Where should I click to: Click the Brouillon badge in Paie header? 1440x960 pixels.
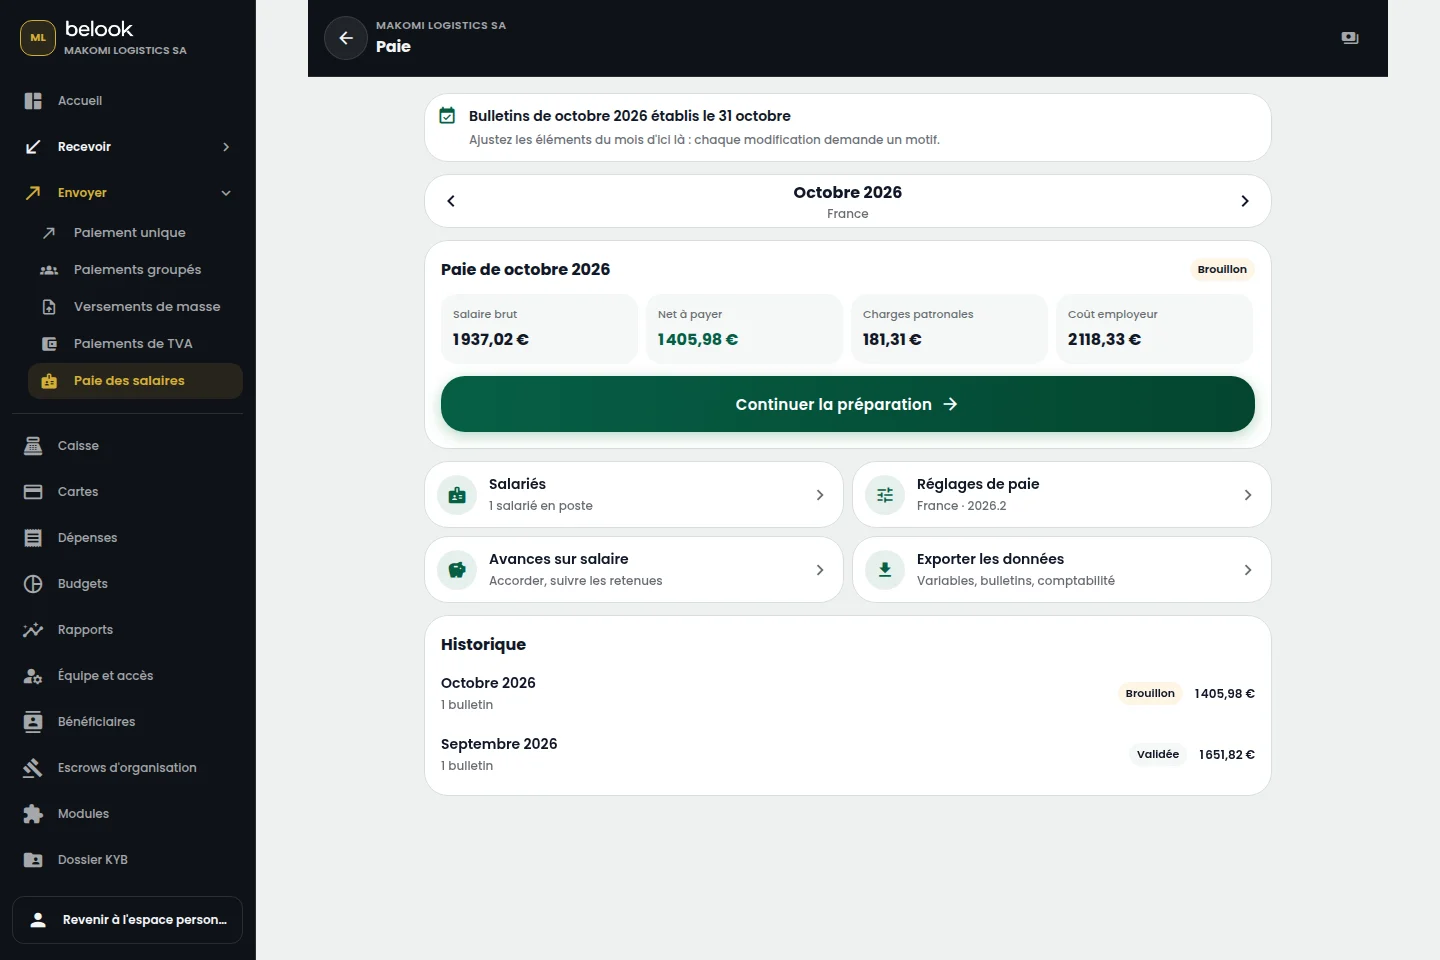1222,269
